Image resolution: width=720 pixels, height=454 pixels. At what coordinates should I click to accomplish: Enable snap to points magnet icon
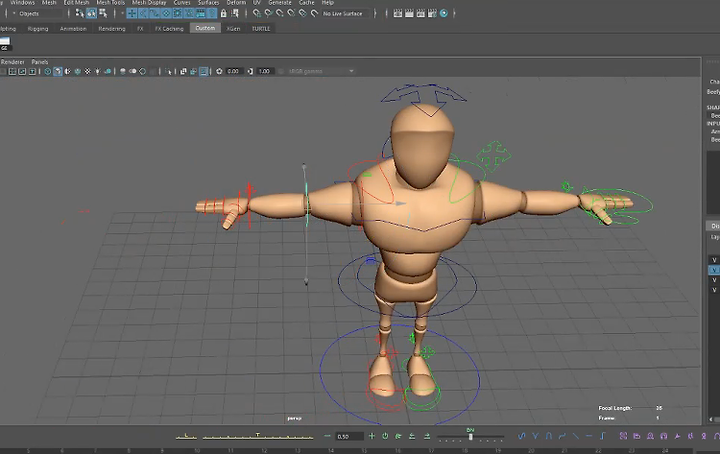(280, 13)
